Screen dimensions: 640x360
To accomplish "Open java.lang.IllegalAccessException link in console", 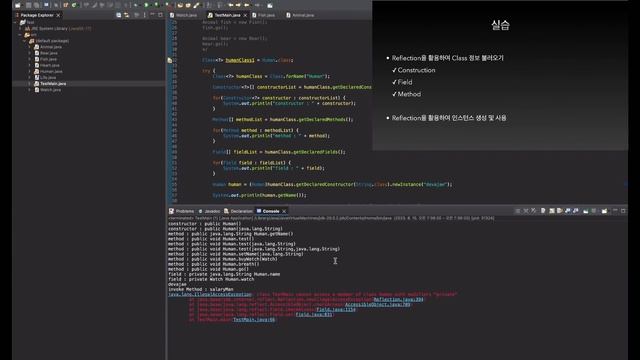I will click(x=210, y=294).
